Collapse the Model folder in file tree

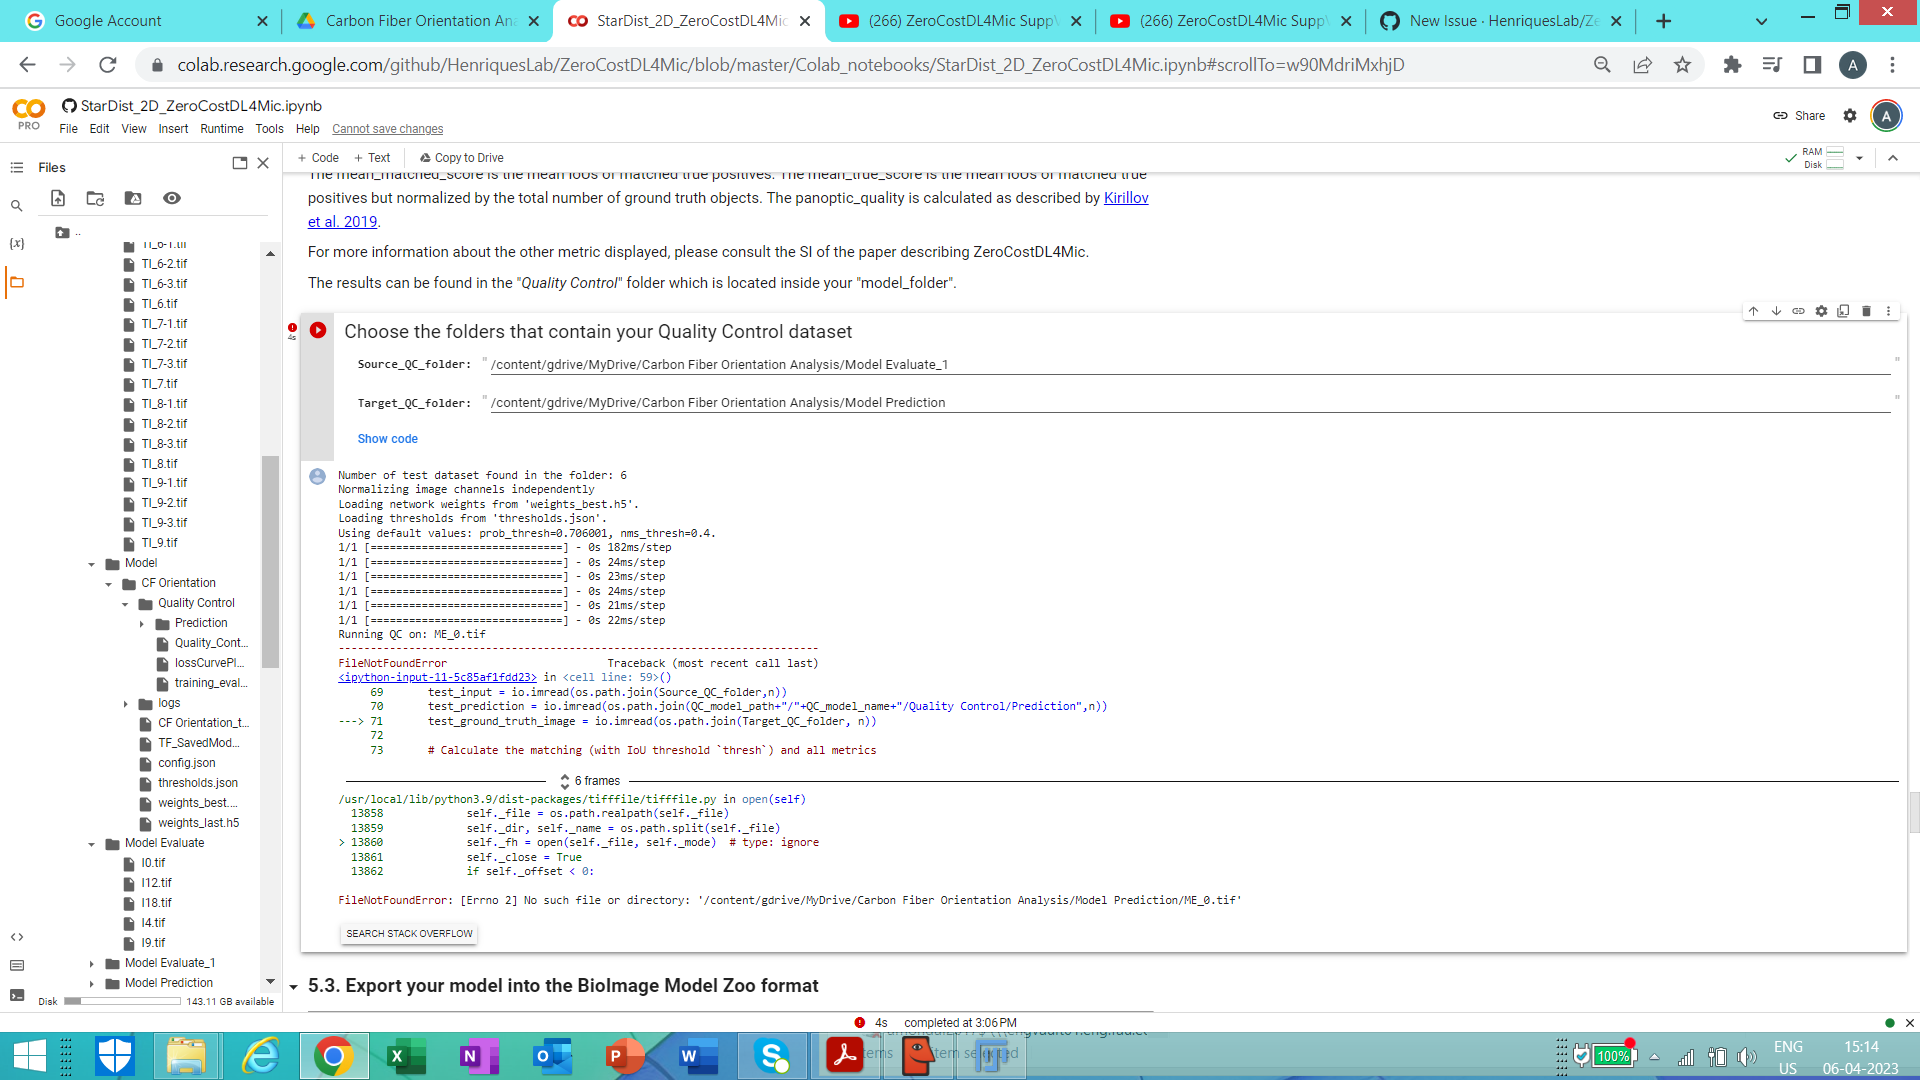click(93, 563)
